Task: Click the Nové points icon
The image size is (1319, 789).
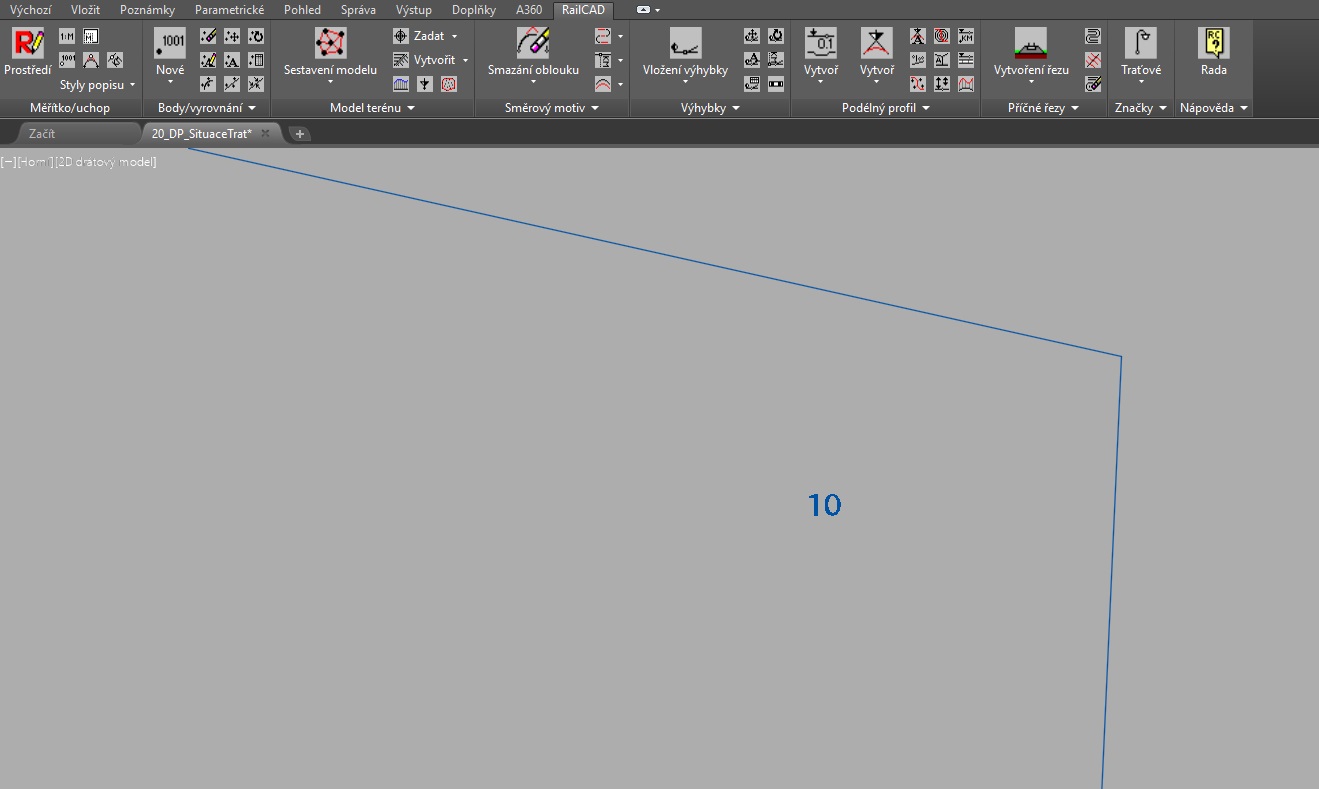Action: tap(170, 44)
